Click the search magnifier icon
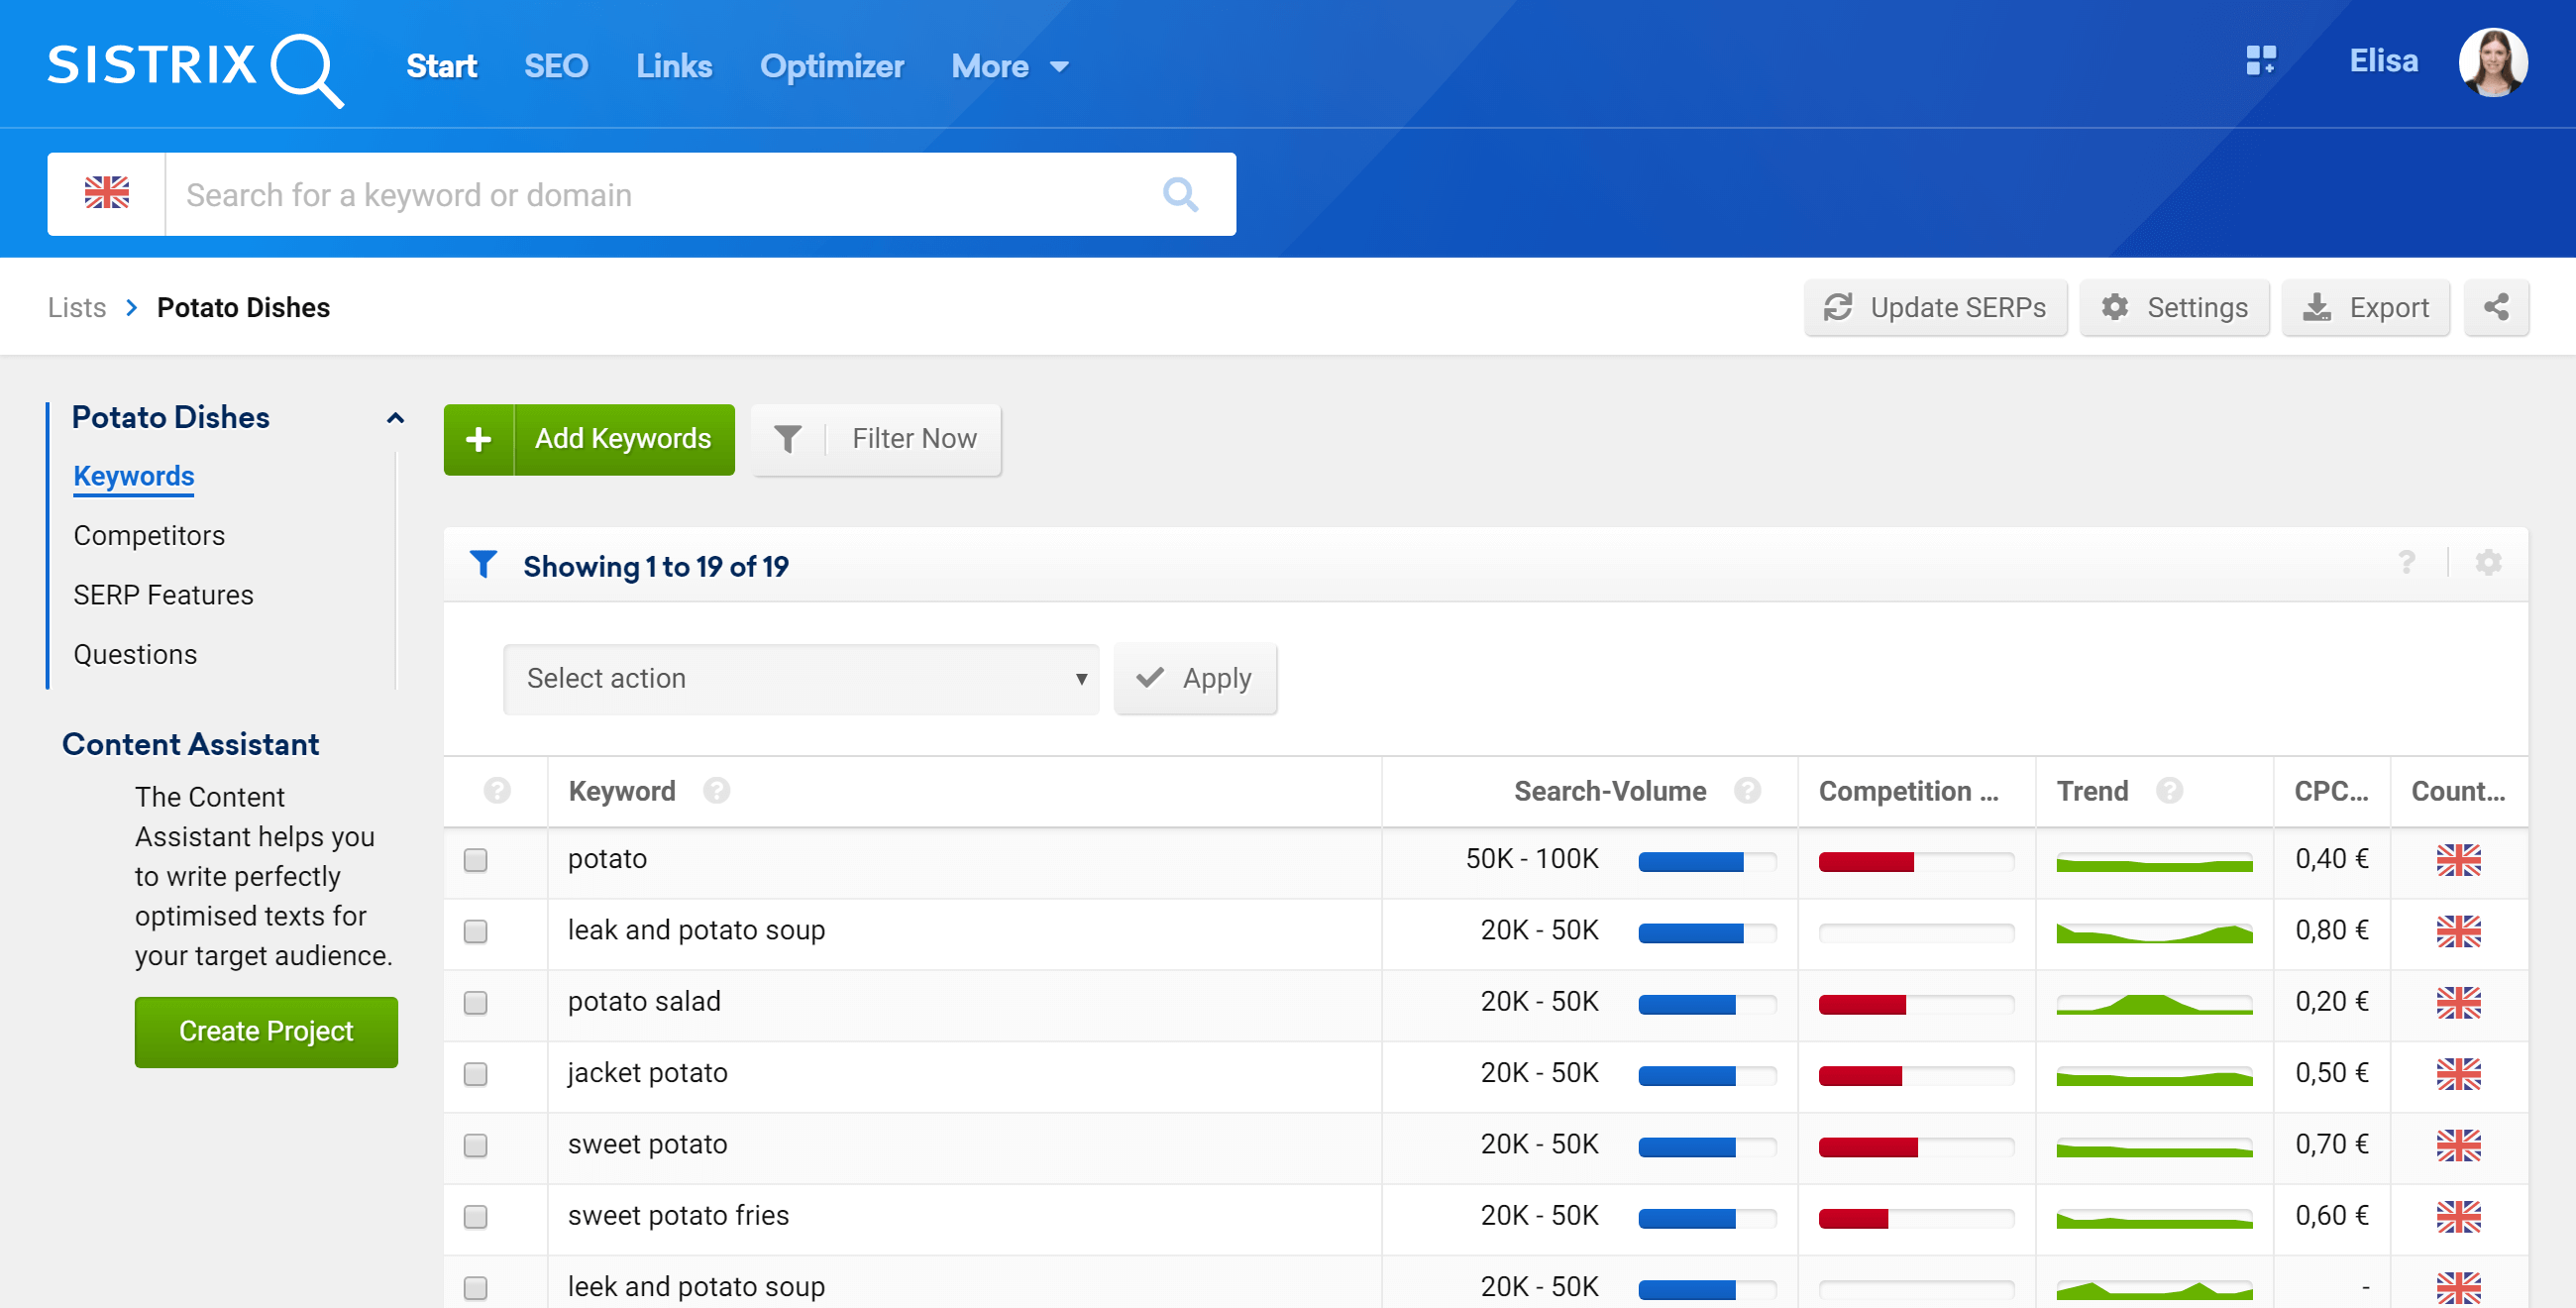This screenshot has width=2576, height=1308. (1179, 194)
